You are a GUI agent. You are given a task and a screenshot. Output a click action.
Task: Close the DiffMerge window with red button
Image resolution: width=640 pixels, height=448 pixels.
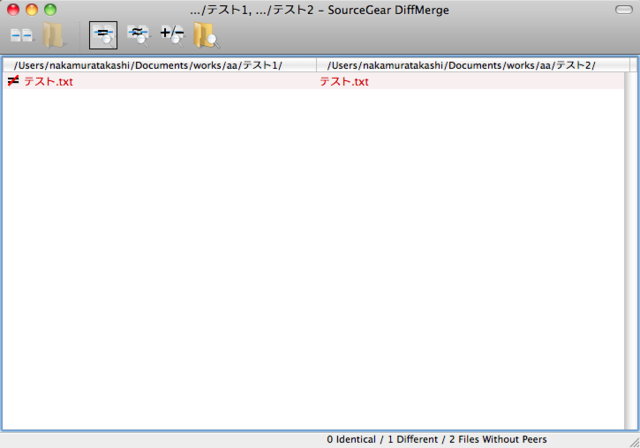point(13,10)
